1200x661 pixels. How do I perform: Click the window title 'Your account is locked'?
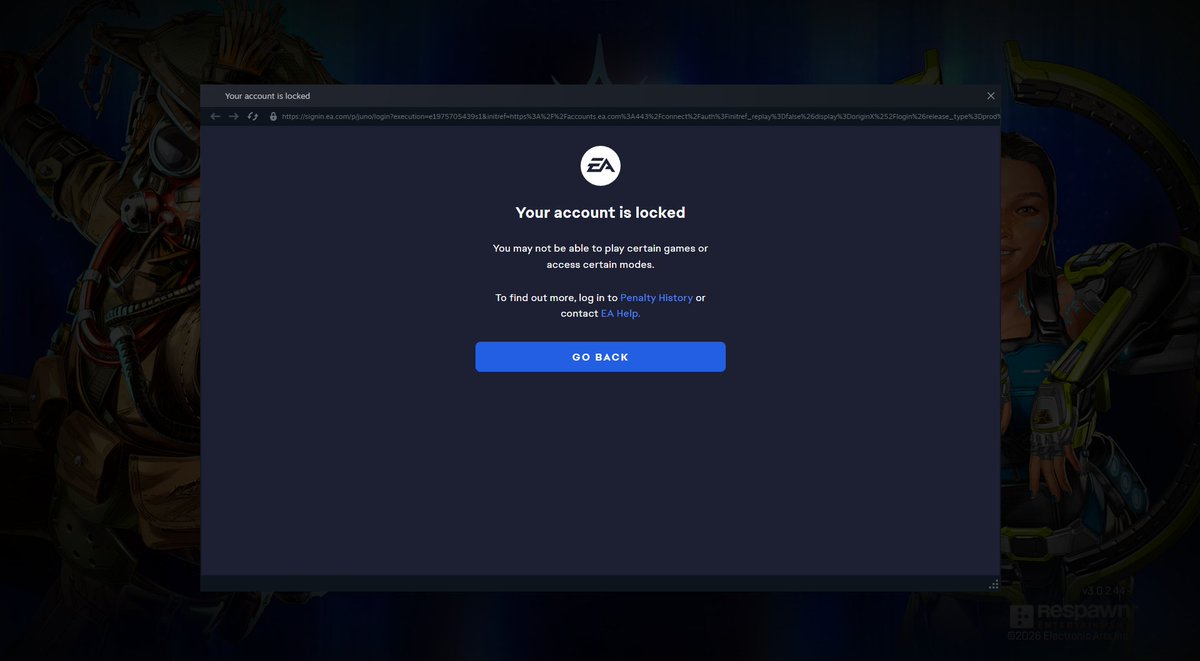pos(267,96)
